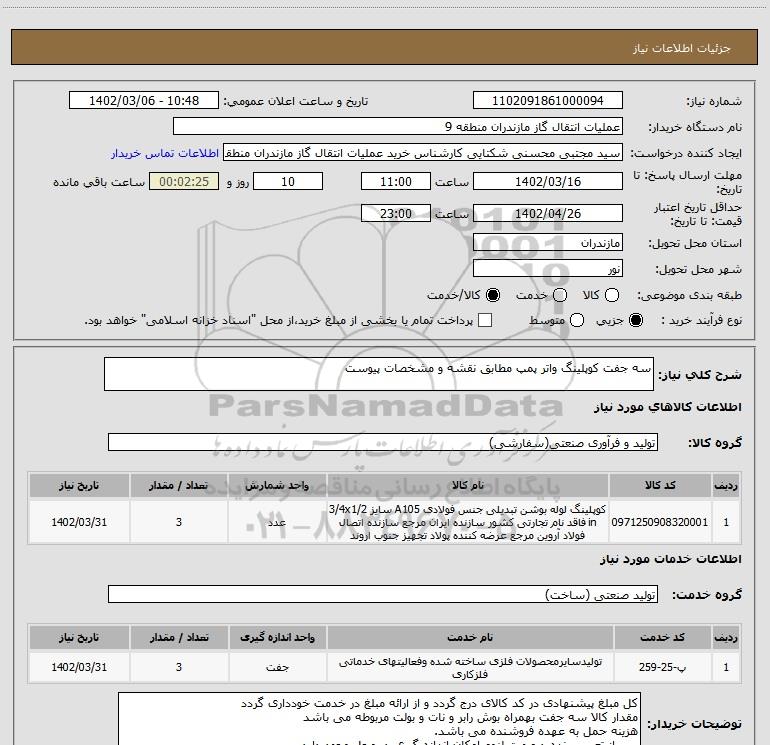The width and height of the screenshot is (770, 745).
Task: Click the نام کالا column header
Action: click(x=468, y=486)
